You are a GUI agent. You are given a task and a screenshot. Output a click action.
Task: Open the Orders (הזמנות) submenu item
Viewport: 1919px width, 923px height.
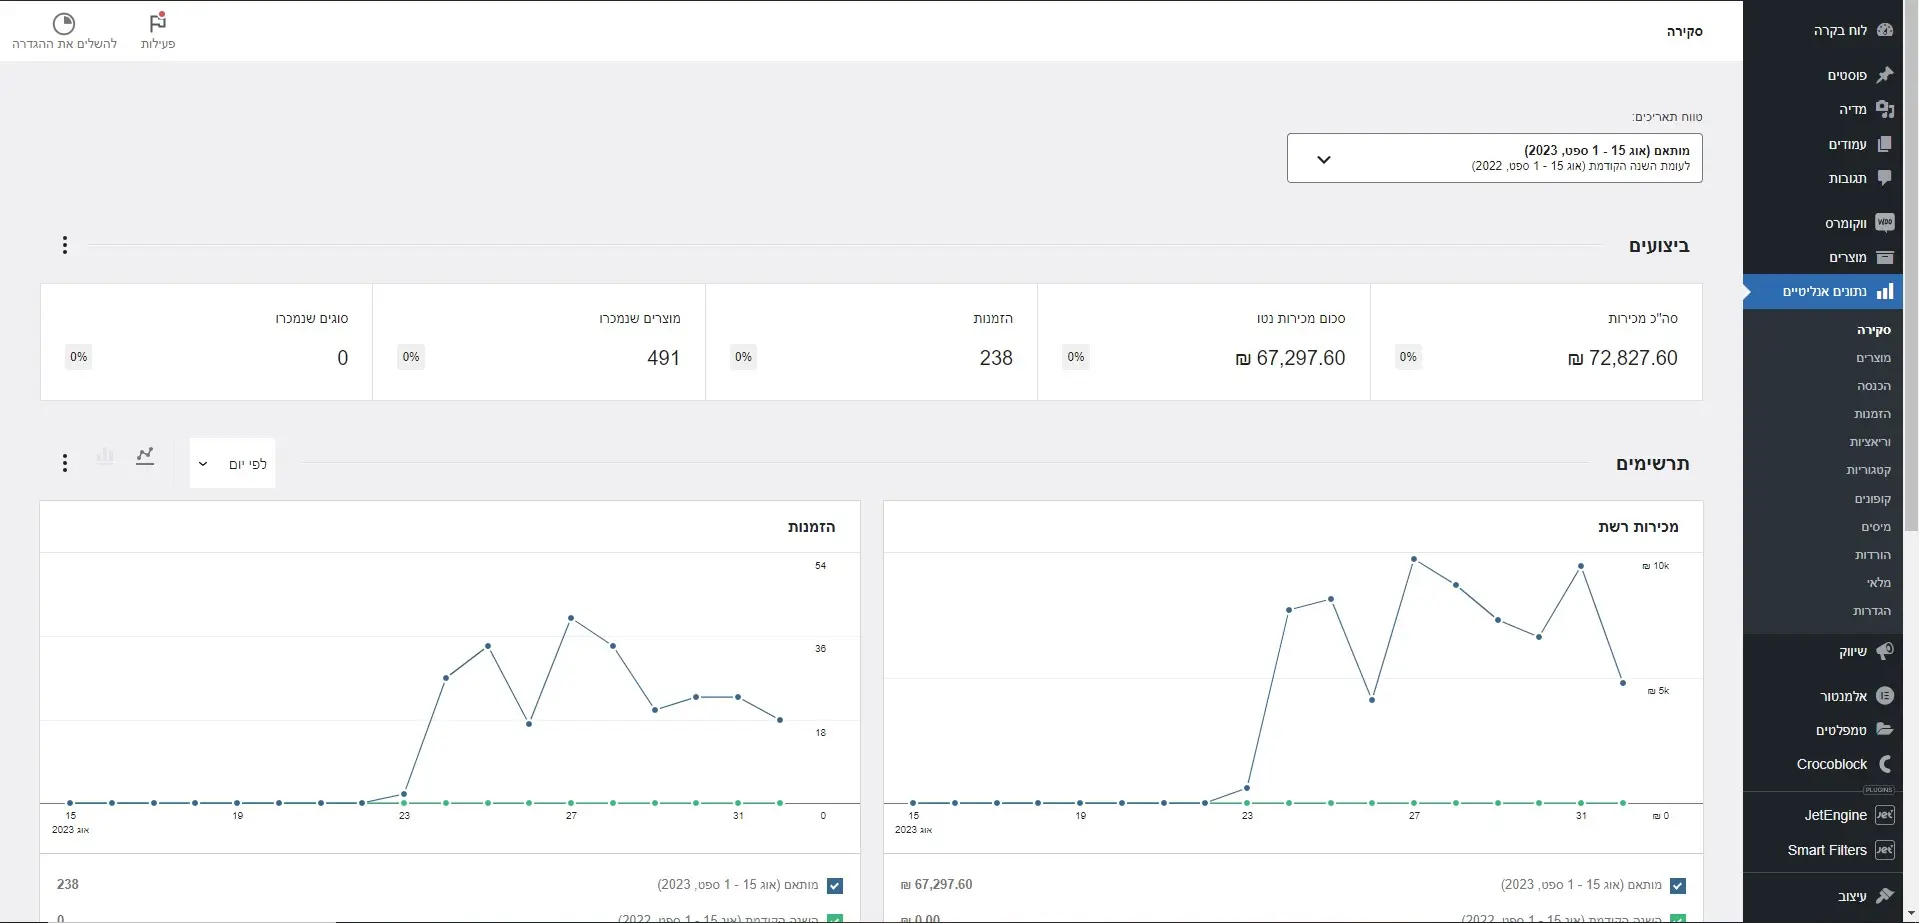tap(1872, 414)
